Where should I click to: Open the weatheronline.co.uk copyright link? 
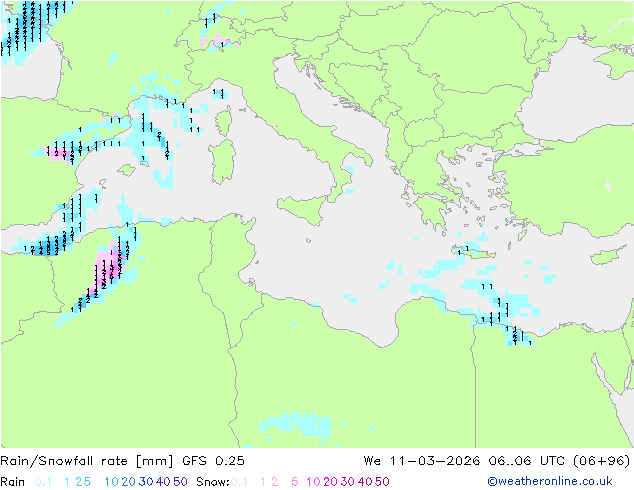[x=550, y=481]
